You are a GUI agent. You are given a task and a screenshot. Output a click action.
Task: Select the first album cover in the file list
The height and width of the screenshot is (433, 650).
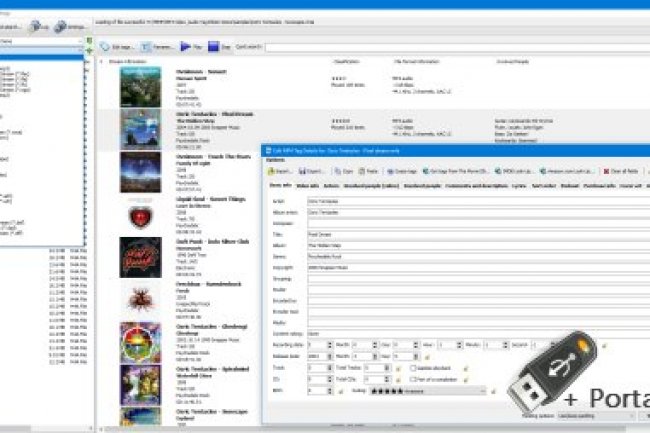pos(141,87)
